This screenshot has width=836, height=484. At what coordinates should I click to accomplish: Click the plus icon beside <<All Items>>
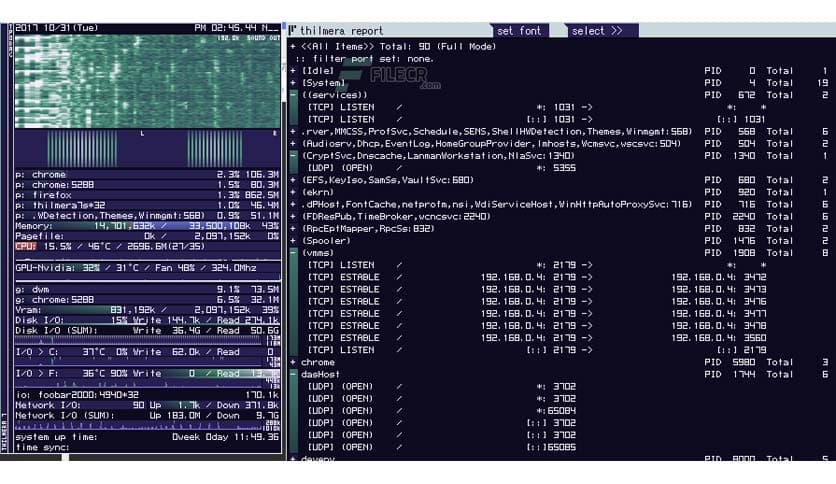pos(293,47)
